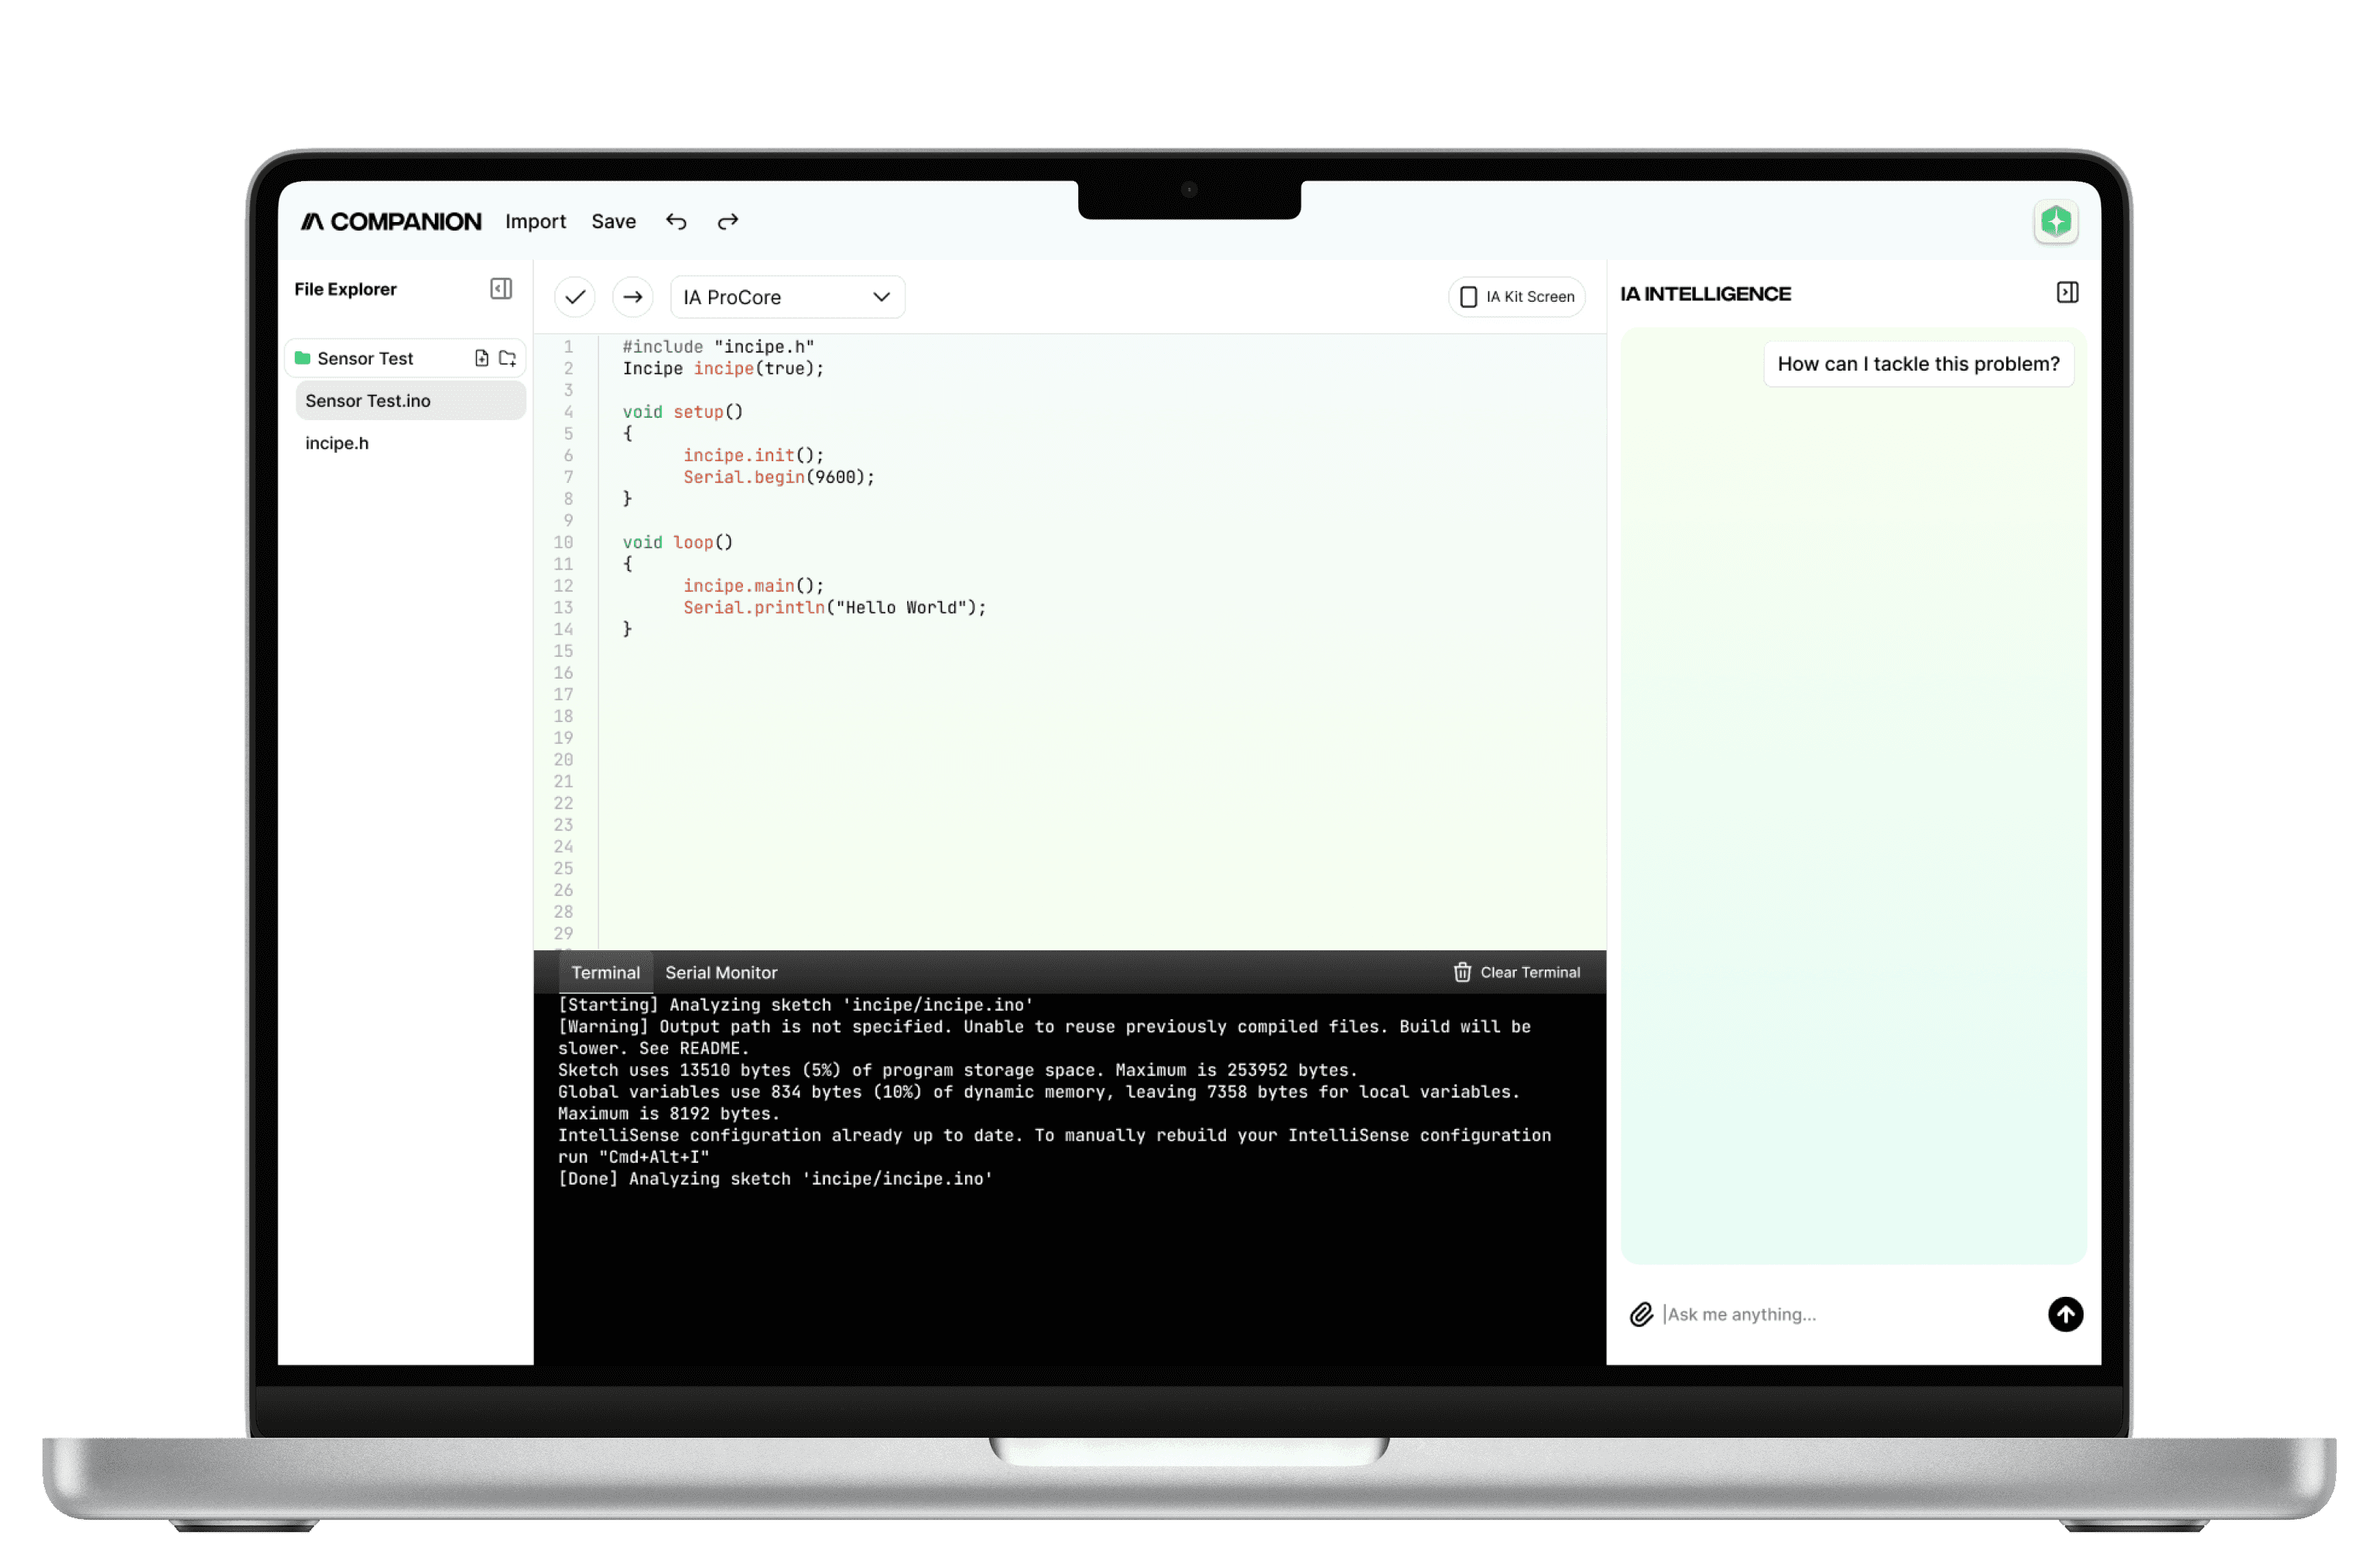Click the send message arrow button
Viewport: 2380px width, 1546px height.
tap(2065, 1314)
